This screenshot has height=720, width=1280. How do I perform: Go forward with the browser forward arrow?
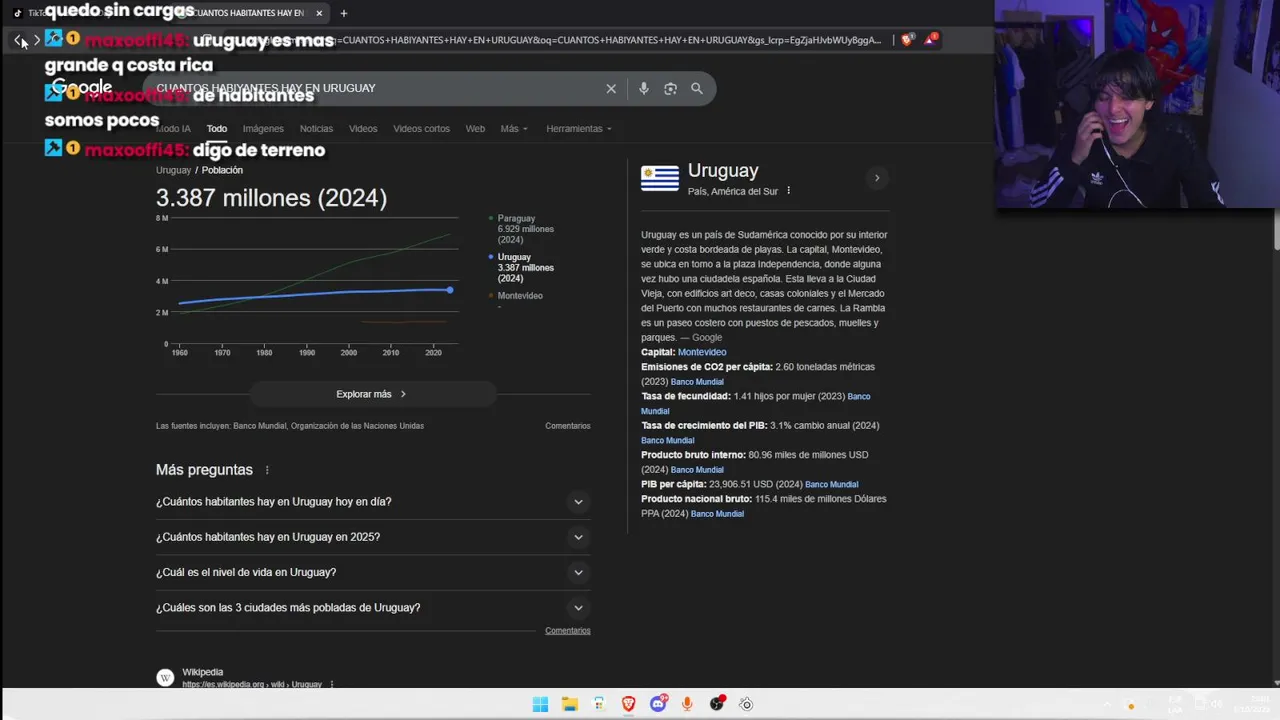(37, 41)
